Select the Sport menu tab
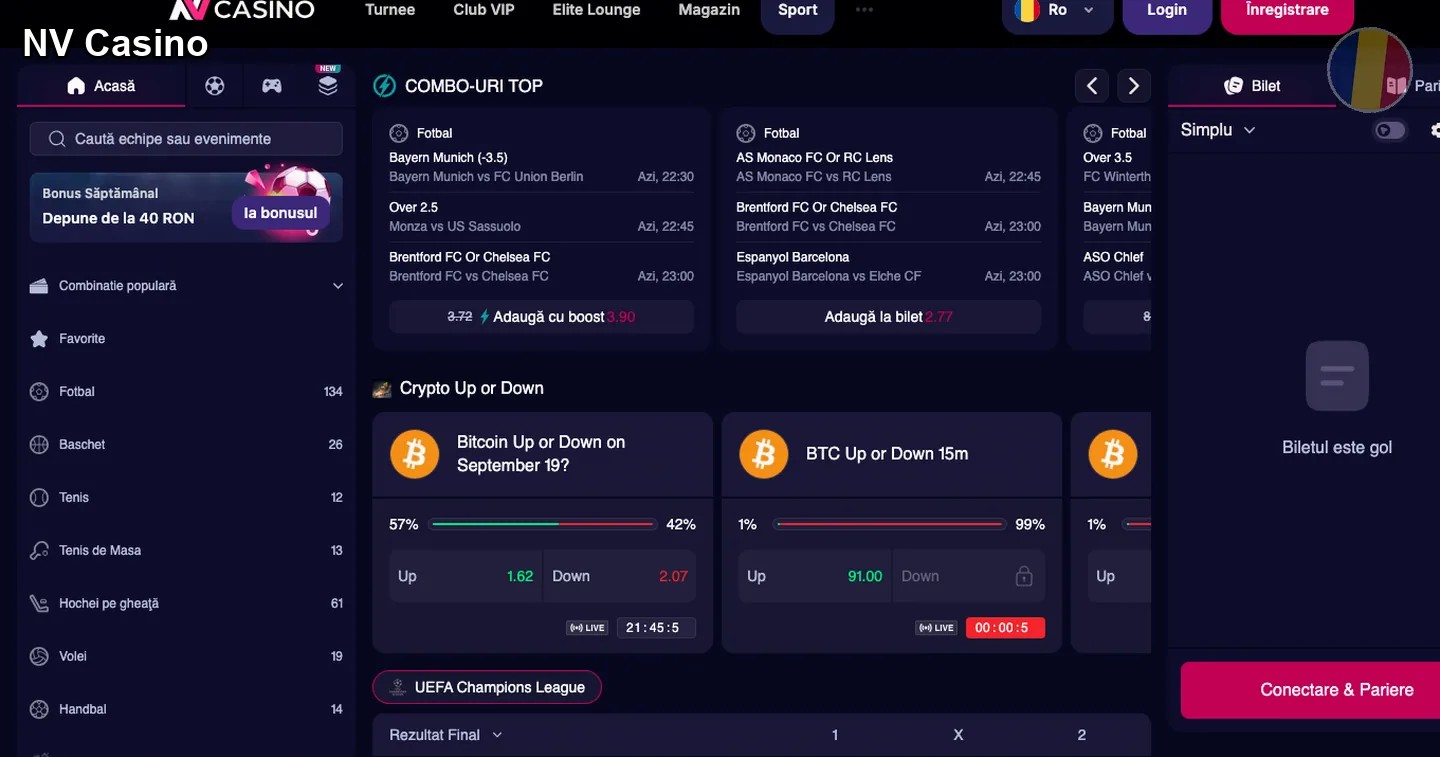Image resolution: width=1440 pixels, height=757 pixels. (x=798, y=12)
